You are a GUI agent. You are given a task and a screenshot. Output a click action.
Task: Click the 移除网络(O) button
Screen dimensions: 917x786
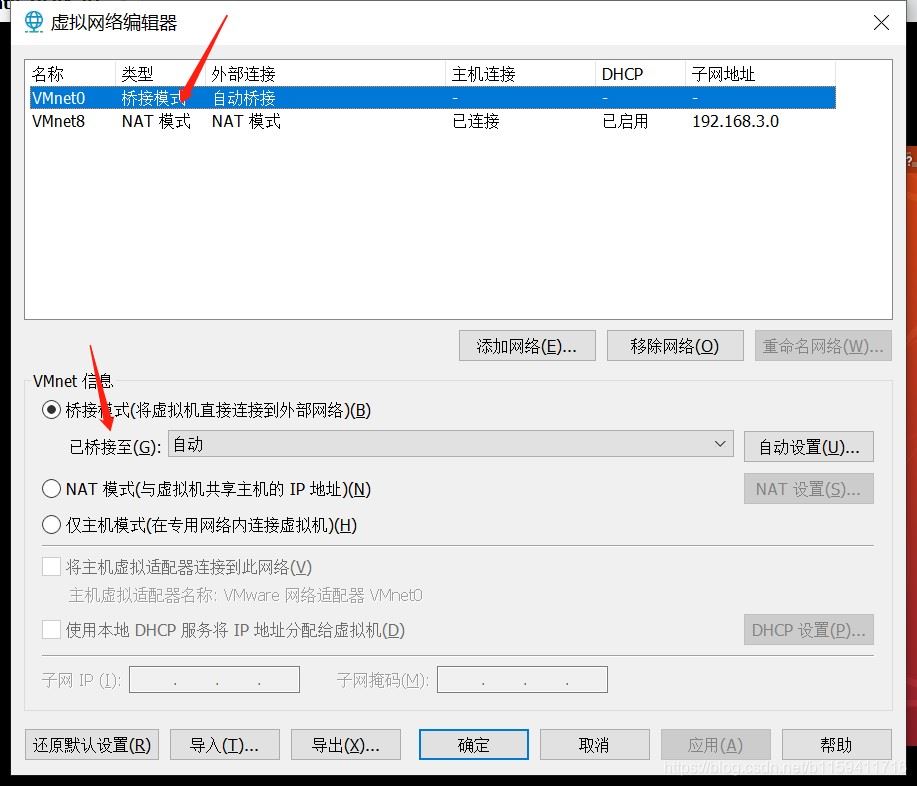(675, 346)
